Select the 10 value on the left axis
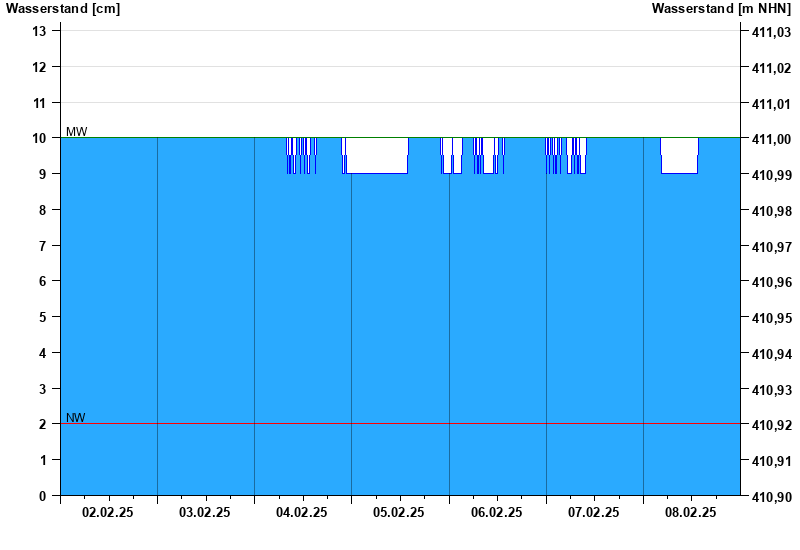Screen dimensions: 800x550 click(40, 138)
